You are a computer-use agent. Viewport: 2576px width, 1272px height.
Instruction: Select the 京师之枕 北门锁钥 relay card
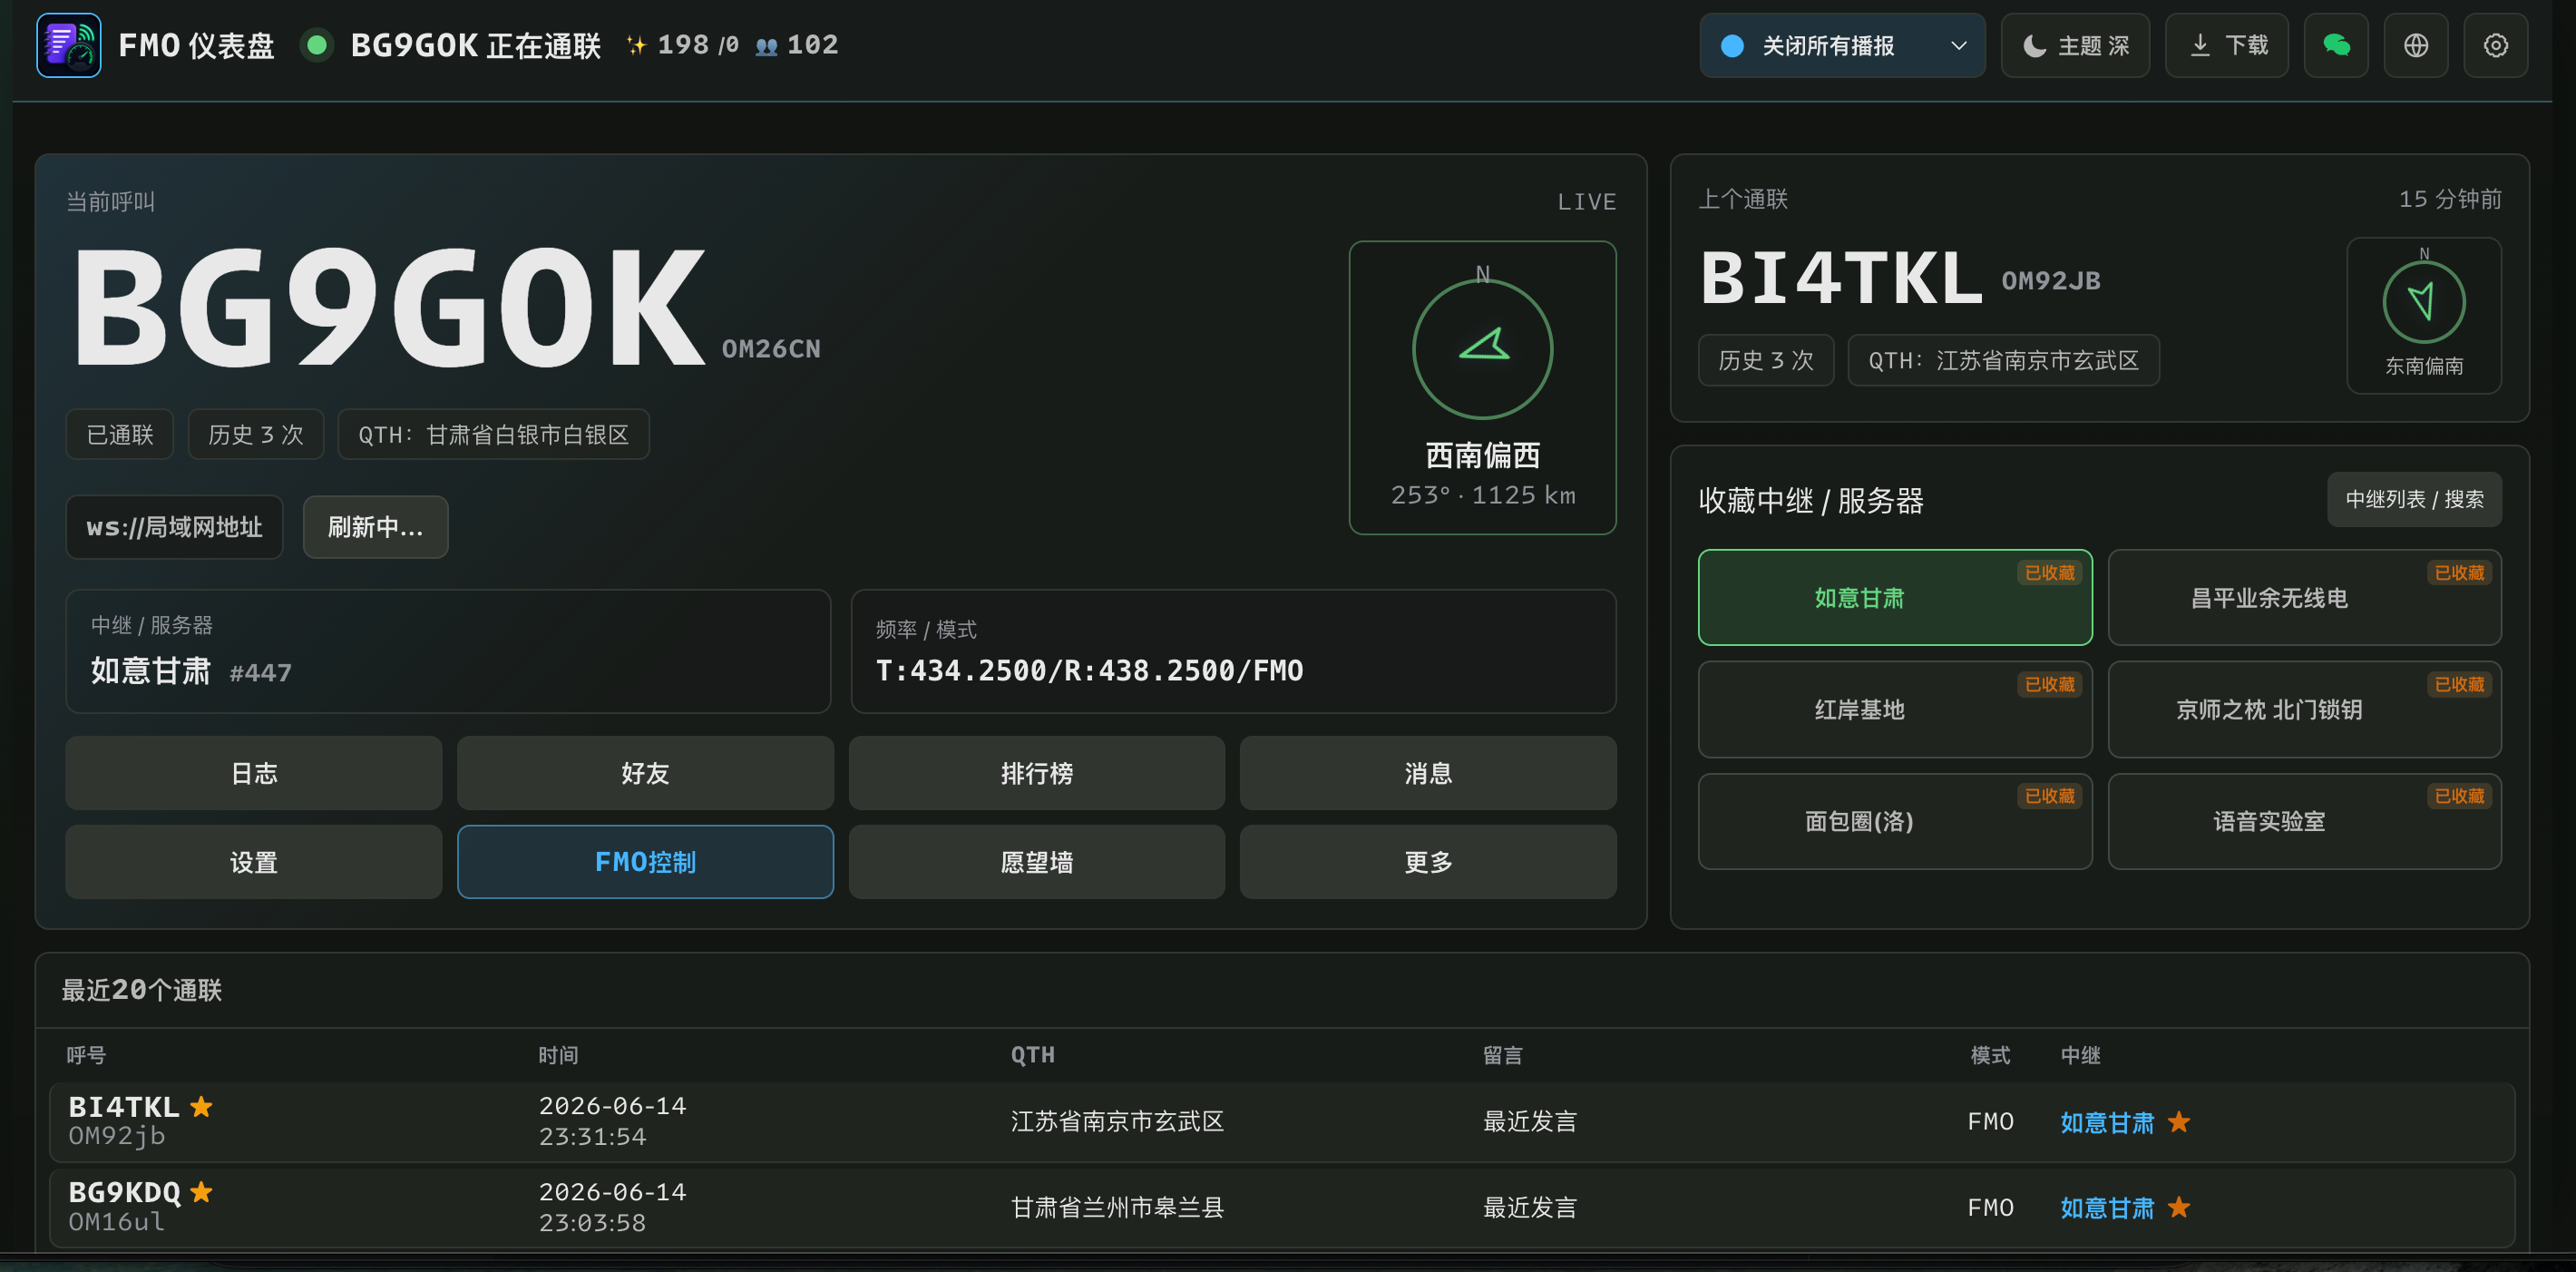coord(2304,709)
